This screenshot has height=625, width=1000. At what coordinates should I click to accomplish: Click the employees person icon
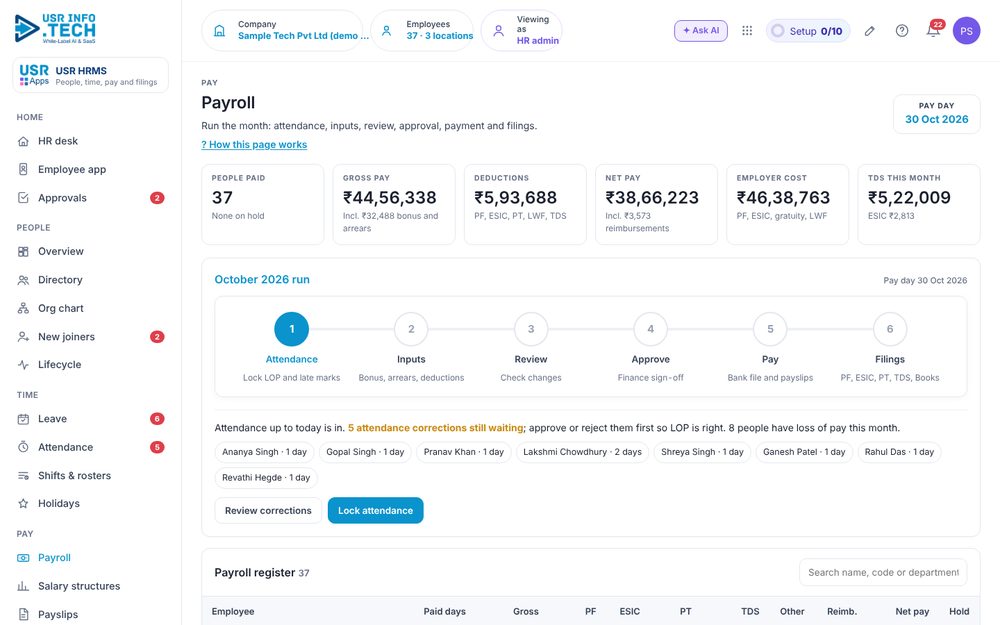coord(386,31)
